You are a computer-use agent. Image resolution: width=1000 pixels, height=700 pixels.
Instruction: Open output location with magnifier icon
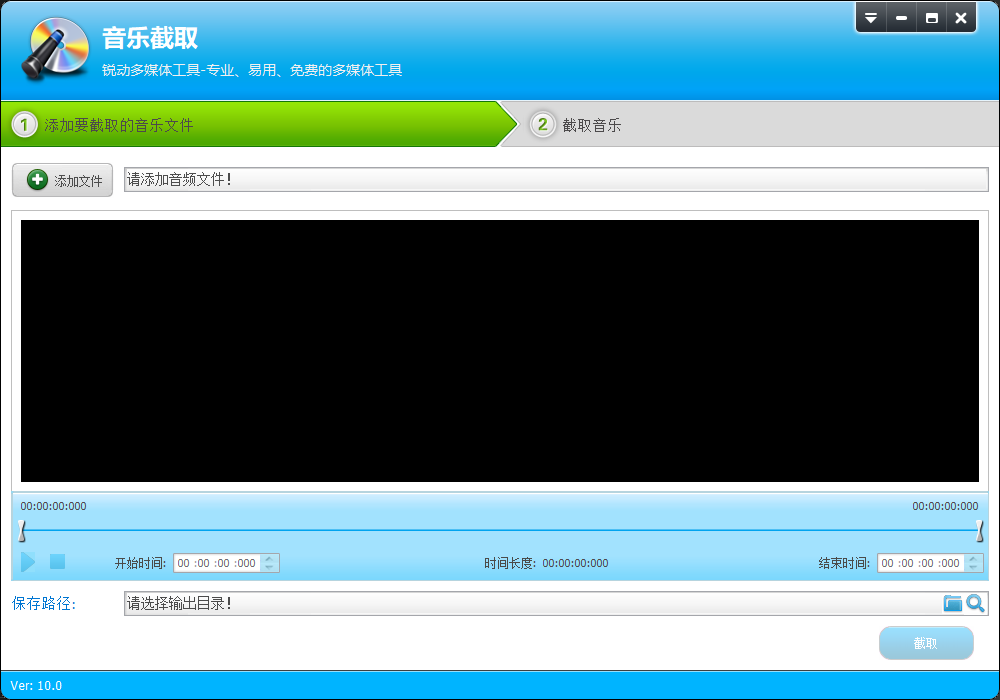pyautogui.click(x=975, y=603)
